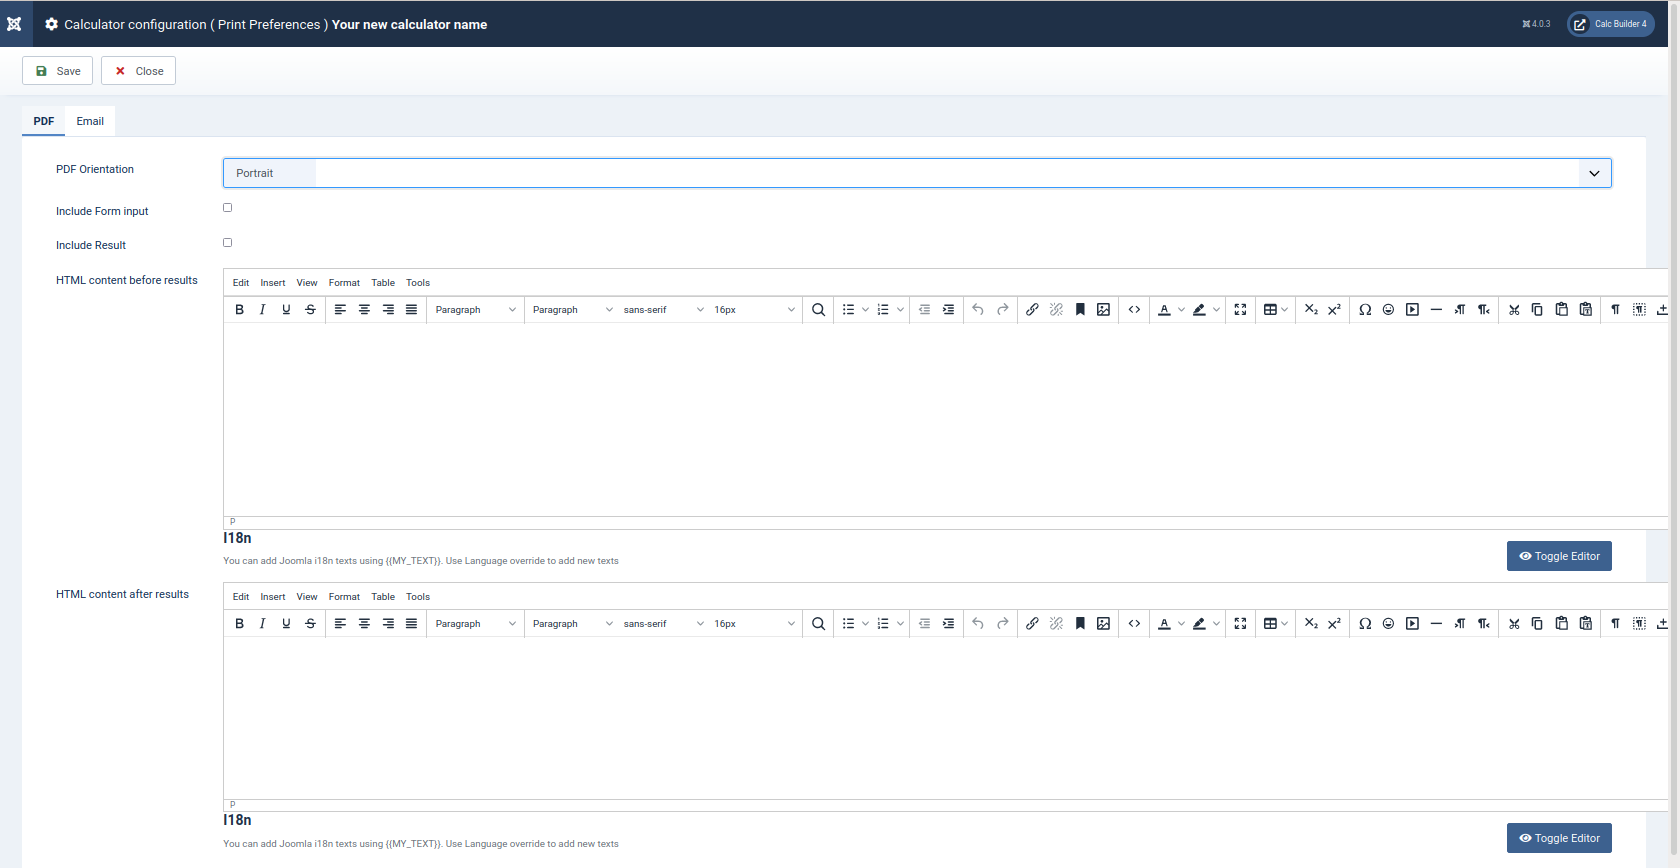This screenshot has height=868, width=1680.
Task: Redo action in the after-results editor
Action: pyautogui.click(x=1002, y=624)
